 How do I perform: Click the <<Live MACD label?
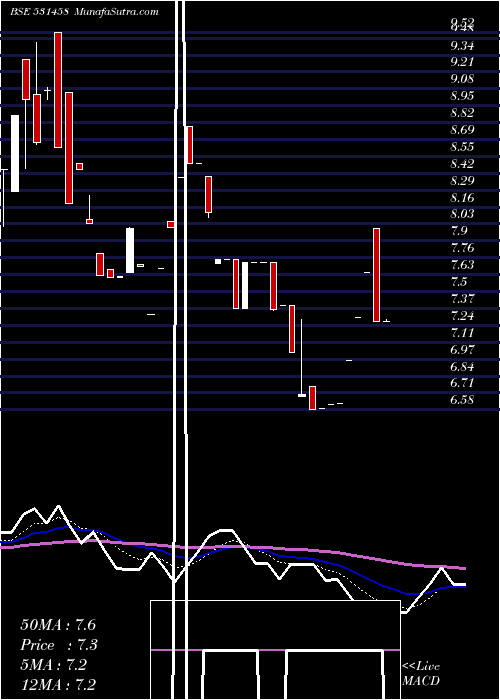[x=421, y=674]
